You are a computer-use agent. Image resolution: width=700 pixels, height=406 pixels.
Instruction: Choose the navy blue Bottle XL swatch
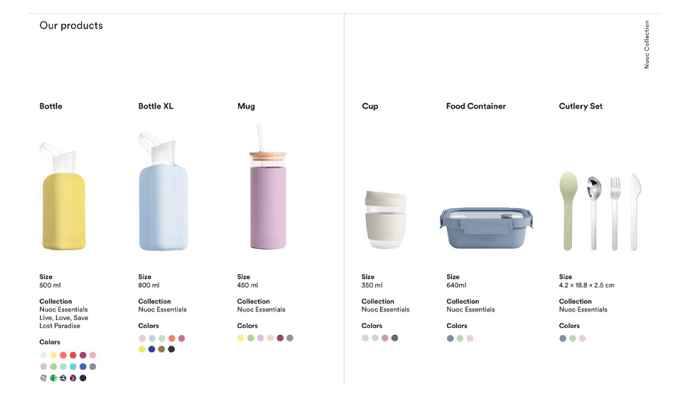point(152,349)
